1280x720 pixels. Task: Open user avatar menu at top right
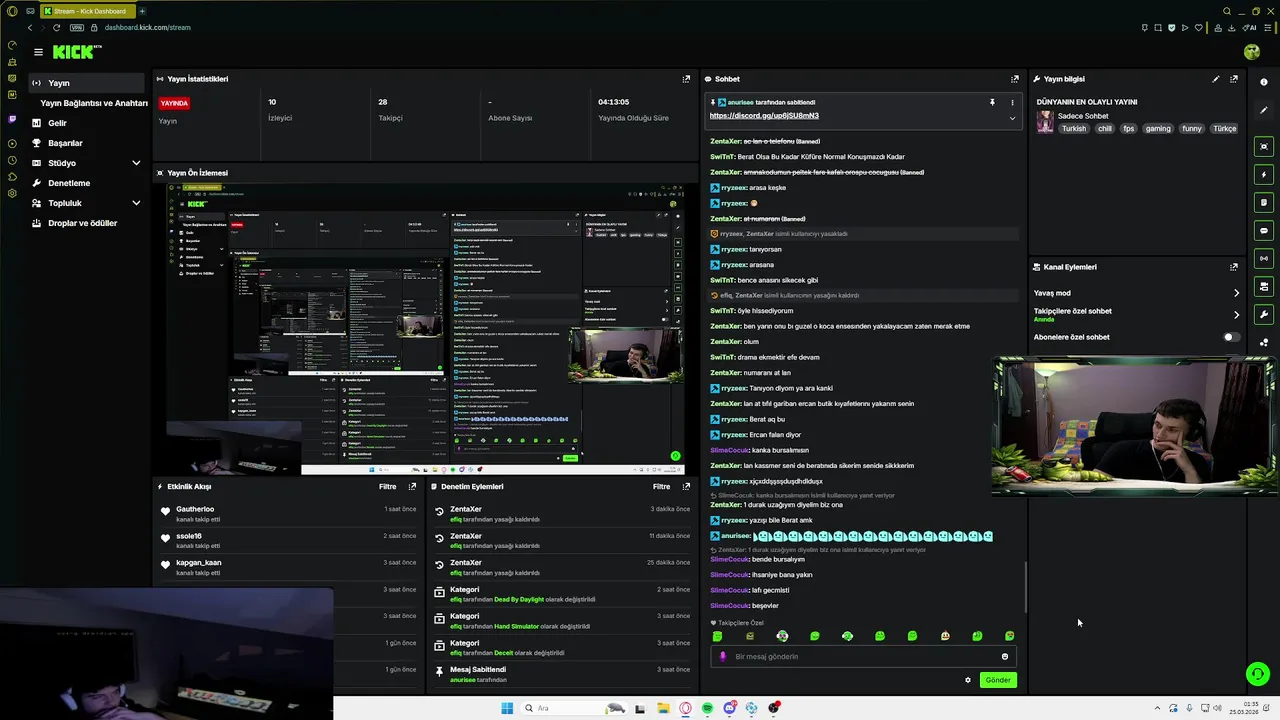click(x=1252, y=51)
